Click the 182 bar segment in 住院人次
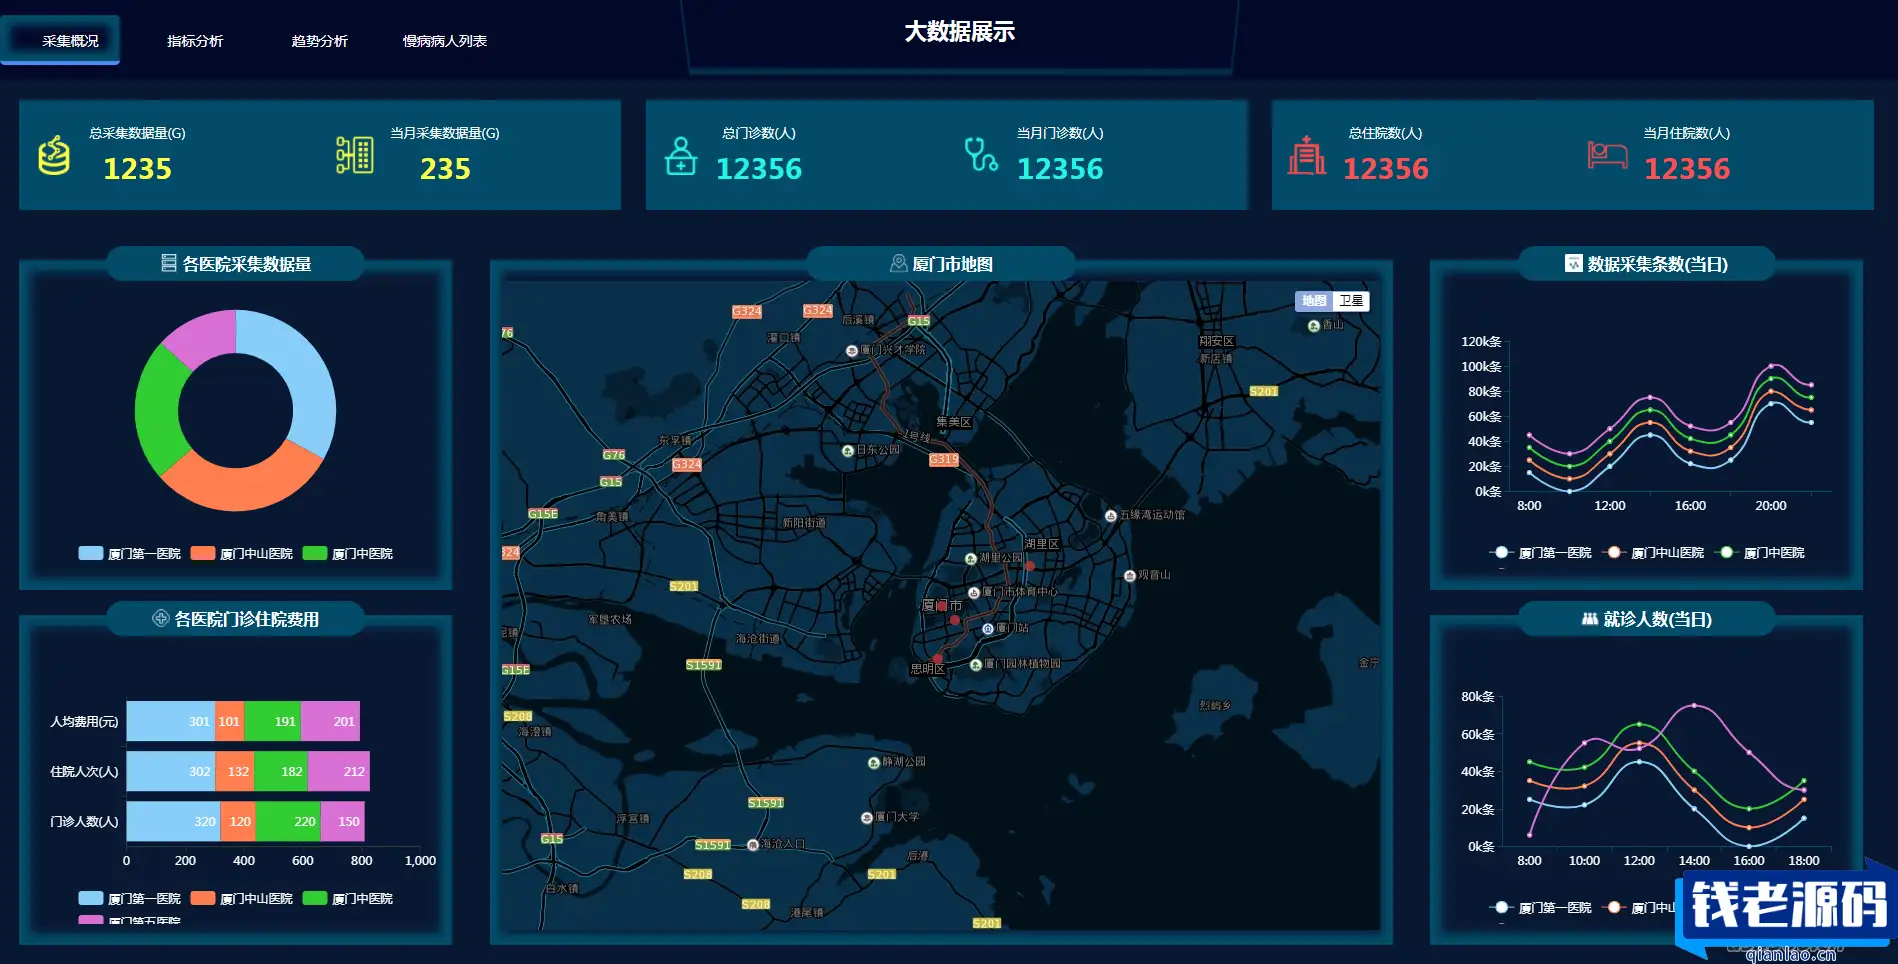This screenshot has width=1898, height=964. tap(281, 771)
